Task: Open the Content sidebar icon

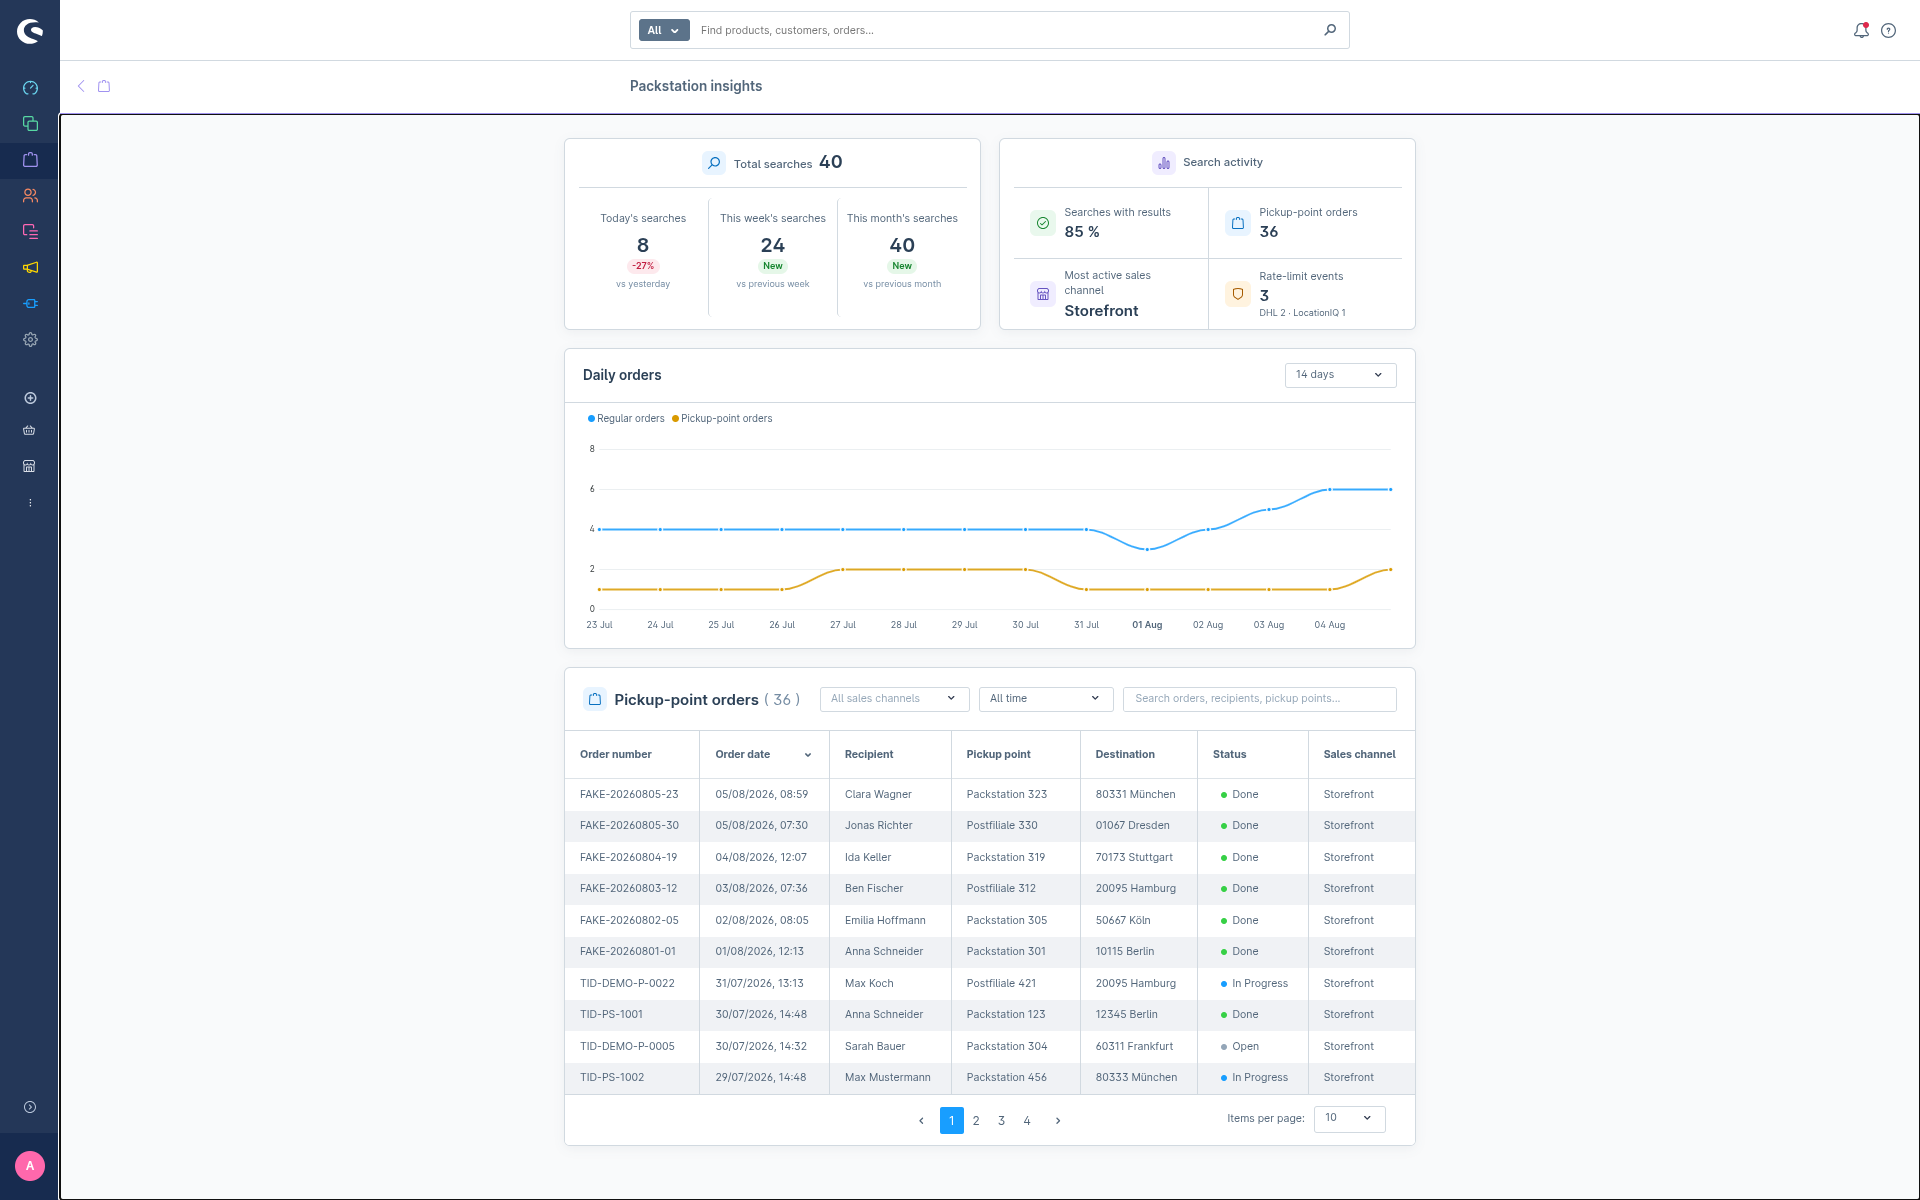Action: [x=30, y=232]
